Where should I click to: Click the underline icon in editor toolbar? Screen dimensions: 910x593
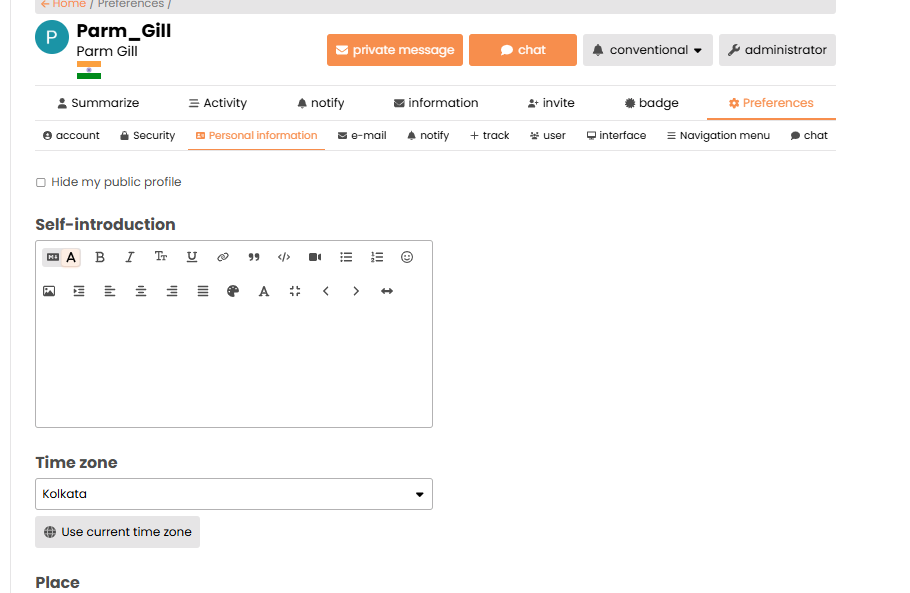pos(192,257)
